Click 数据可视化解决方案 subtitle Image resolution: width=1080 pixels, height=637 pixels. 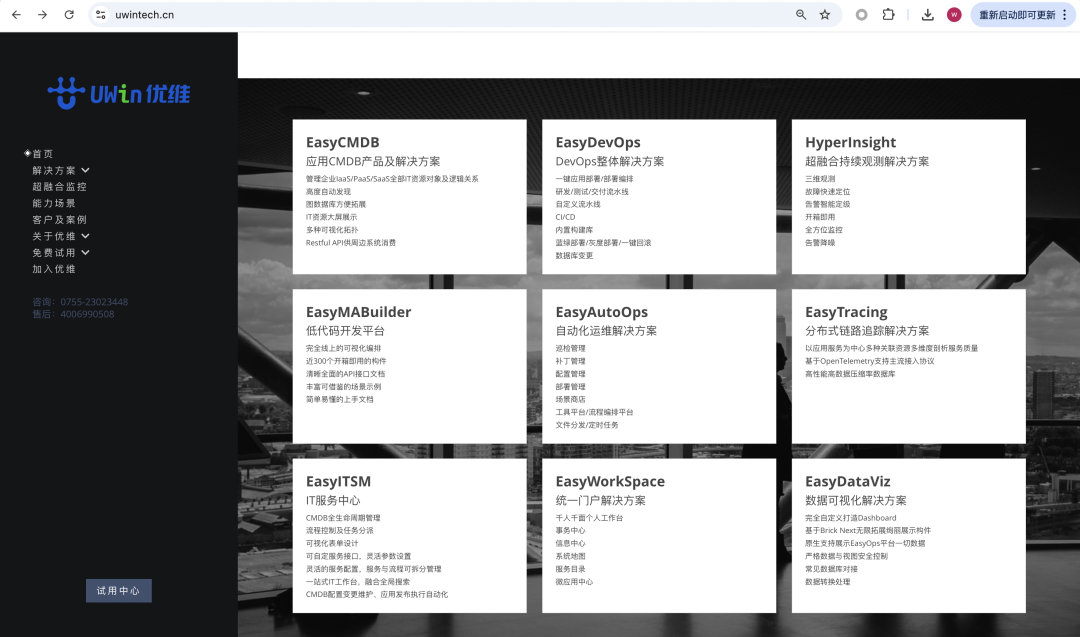coord(855,501)
